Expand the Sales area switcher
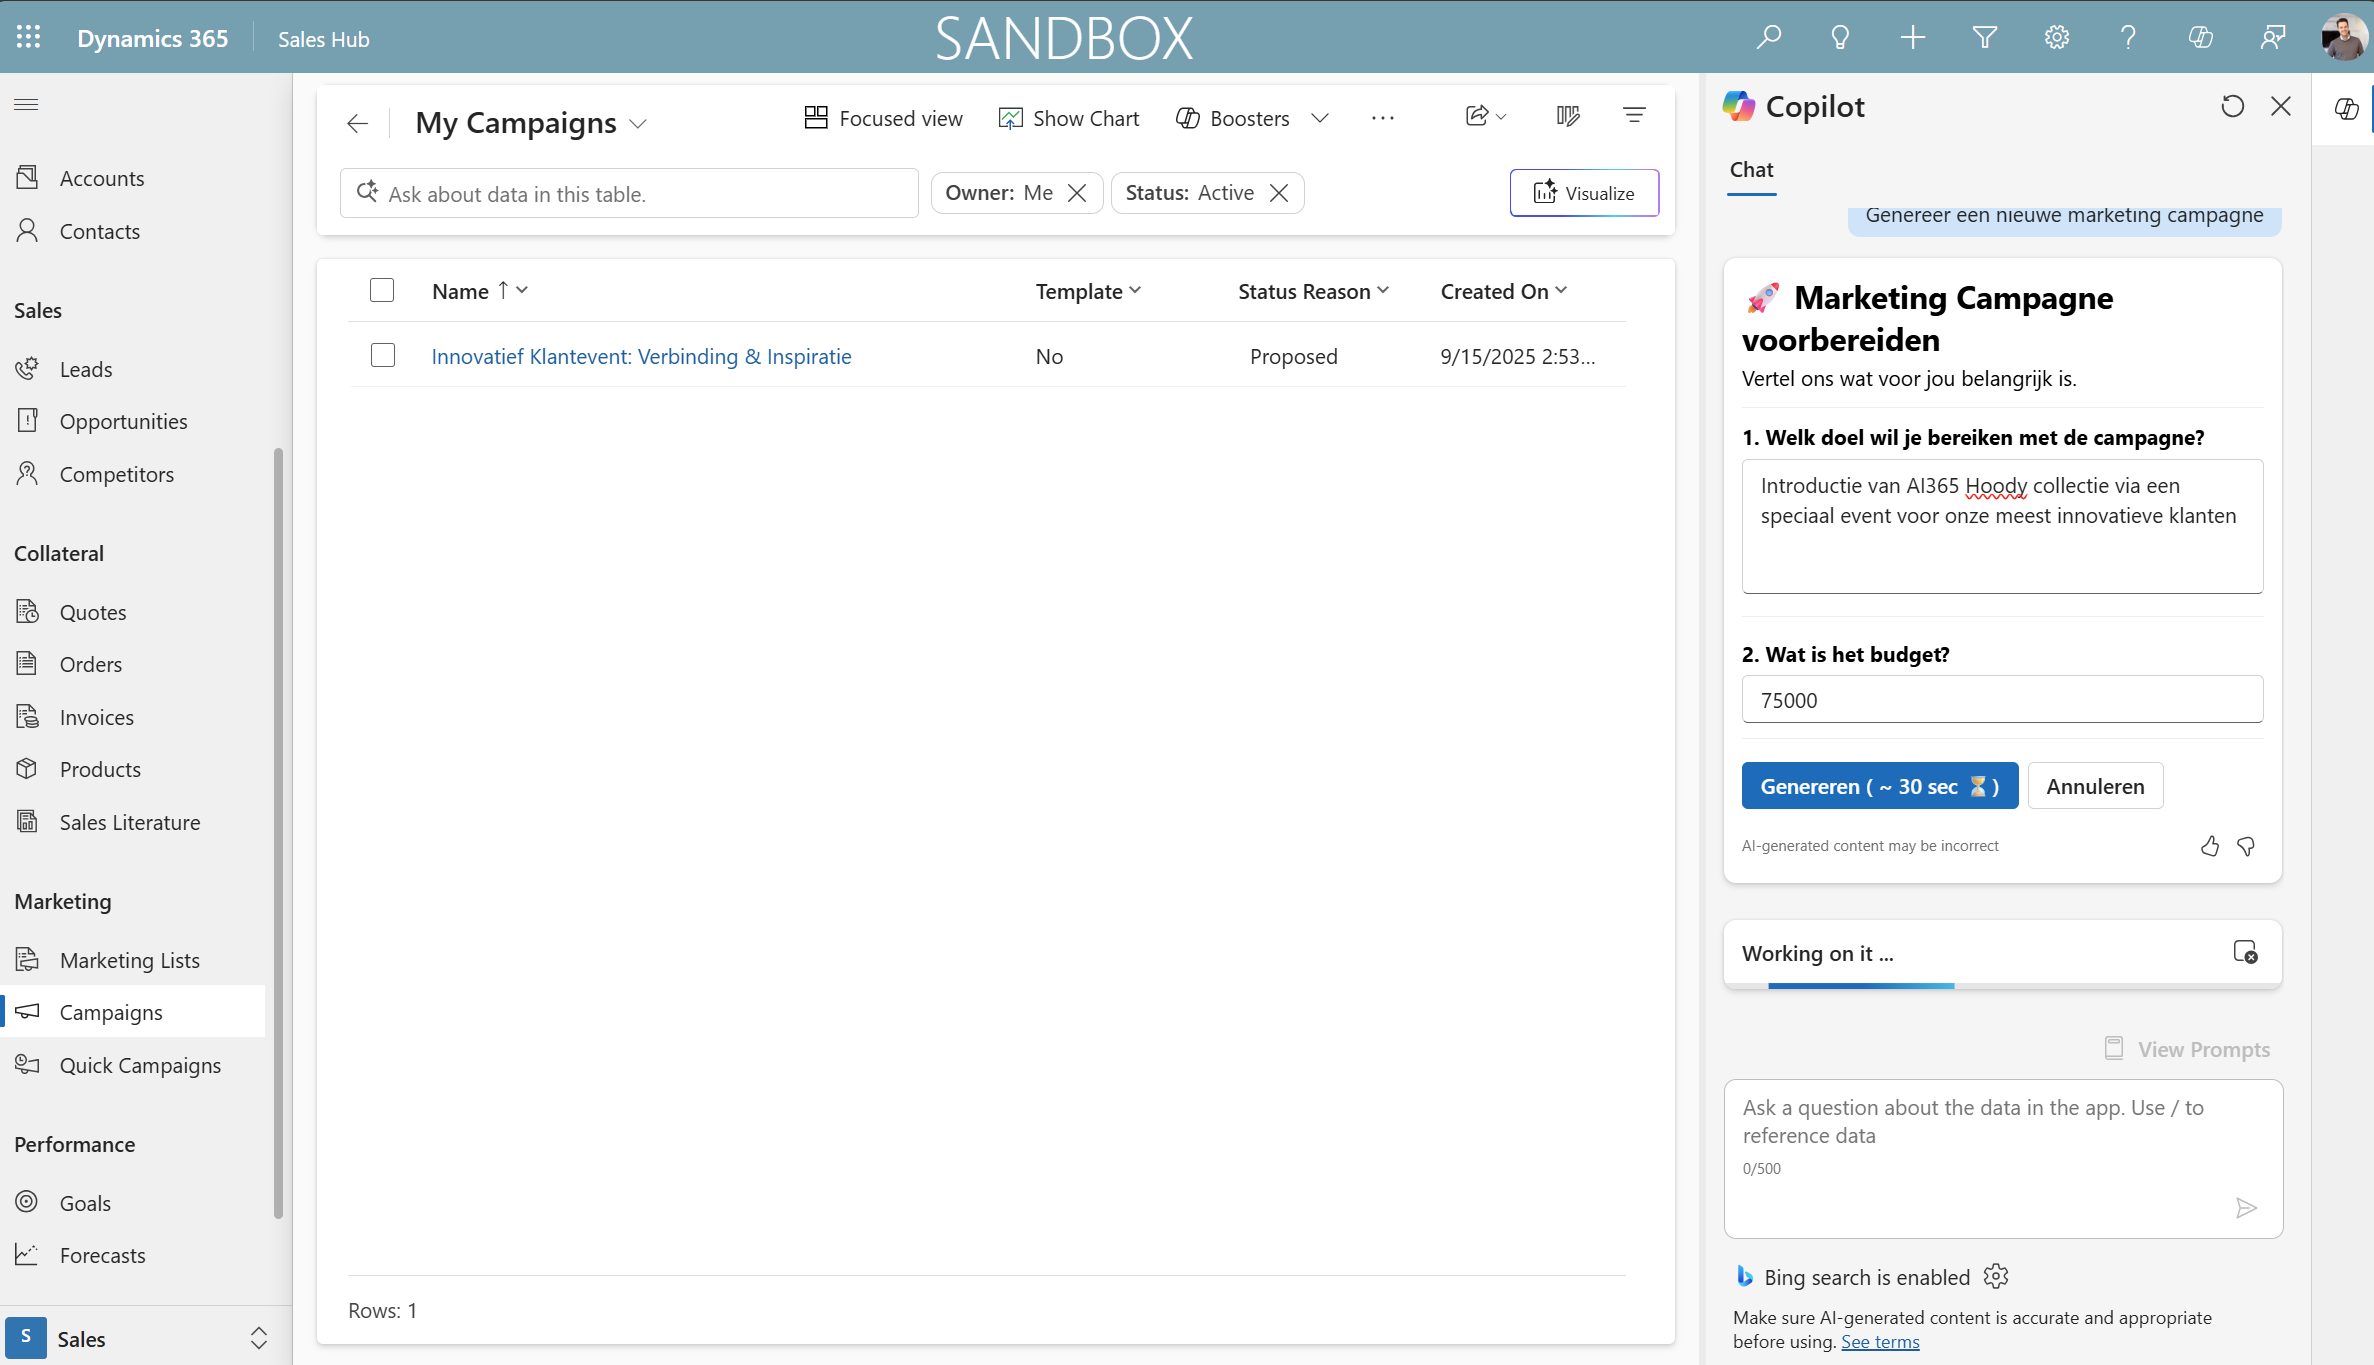 258,1338
